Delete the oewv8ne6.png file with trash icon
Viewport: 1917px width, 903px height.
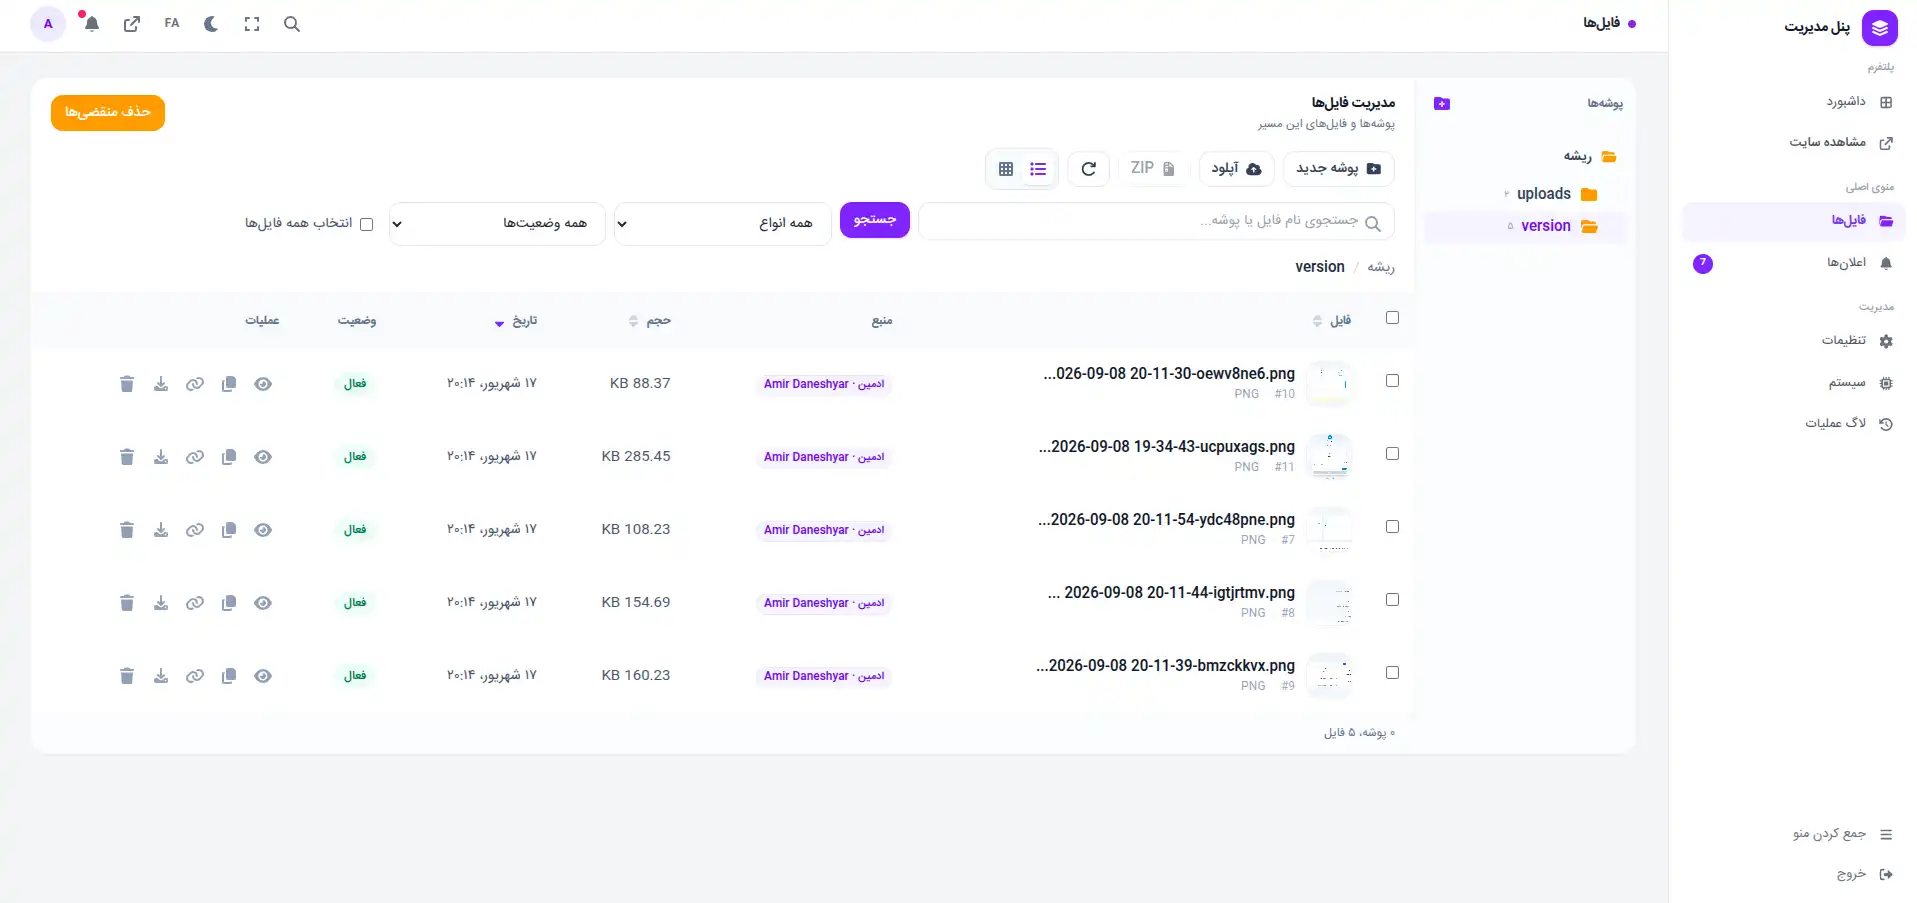point(127,384)
